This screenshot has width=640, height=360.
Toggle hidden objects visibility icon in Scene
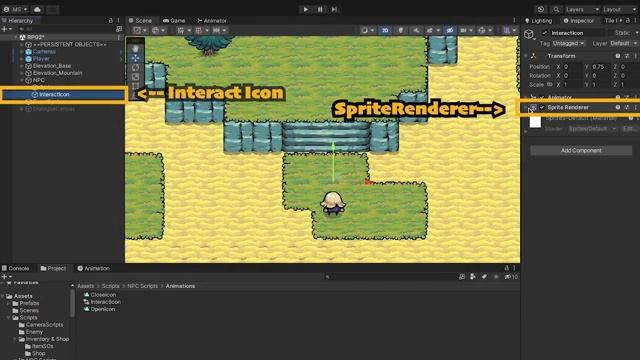[450, 30]
